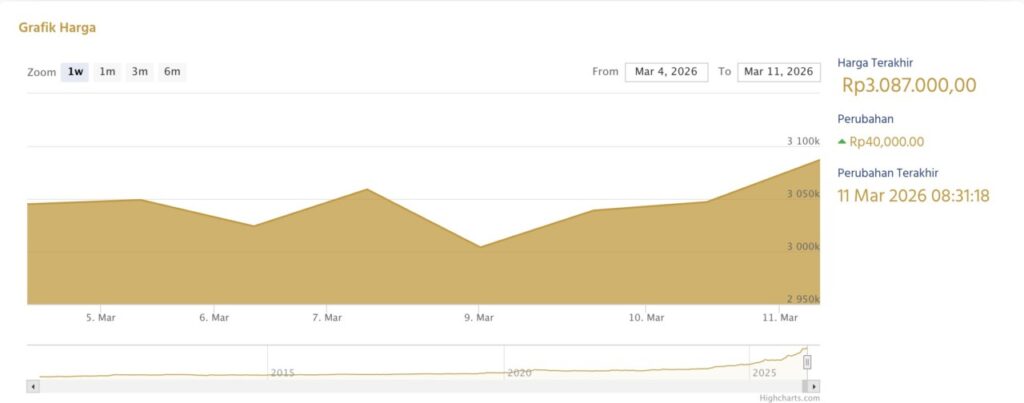Choose the 6m zoom button

tap(172, 72)
